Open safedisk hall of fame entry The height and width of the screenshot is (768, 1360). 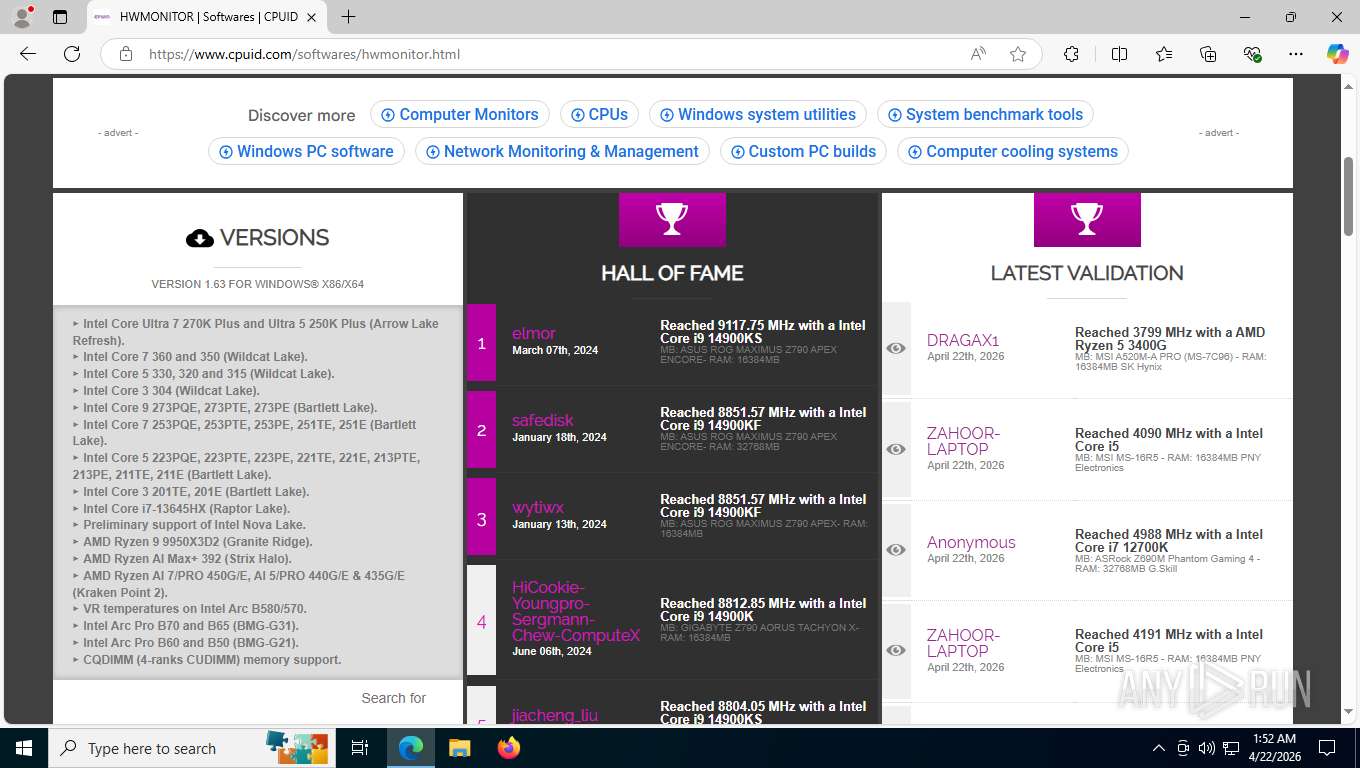coord(542,420)
